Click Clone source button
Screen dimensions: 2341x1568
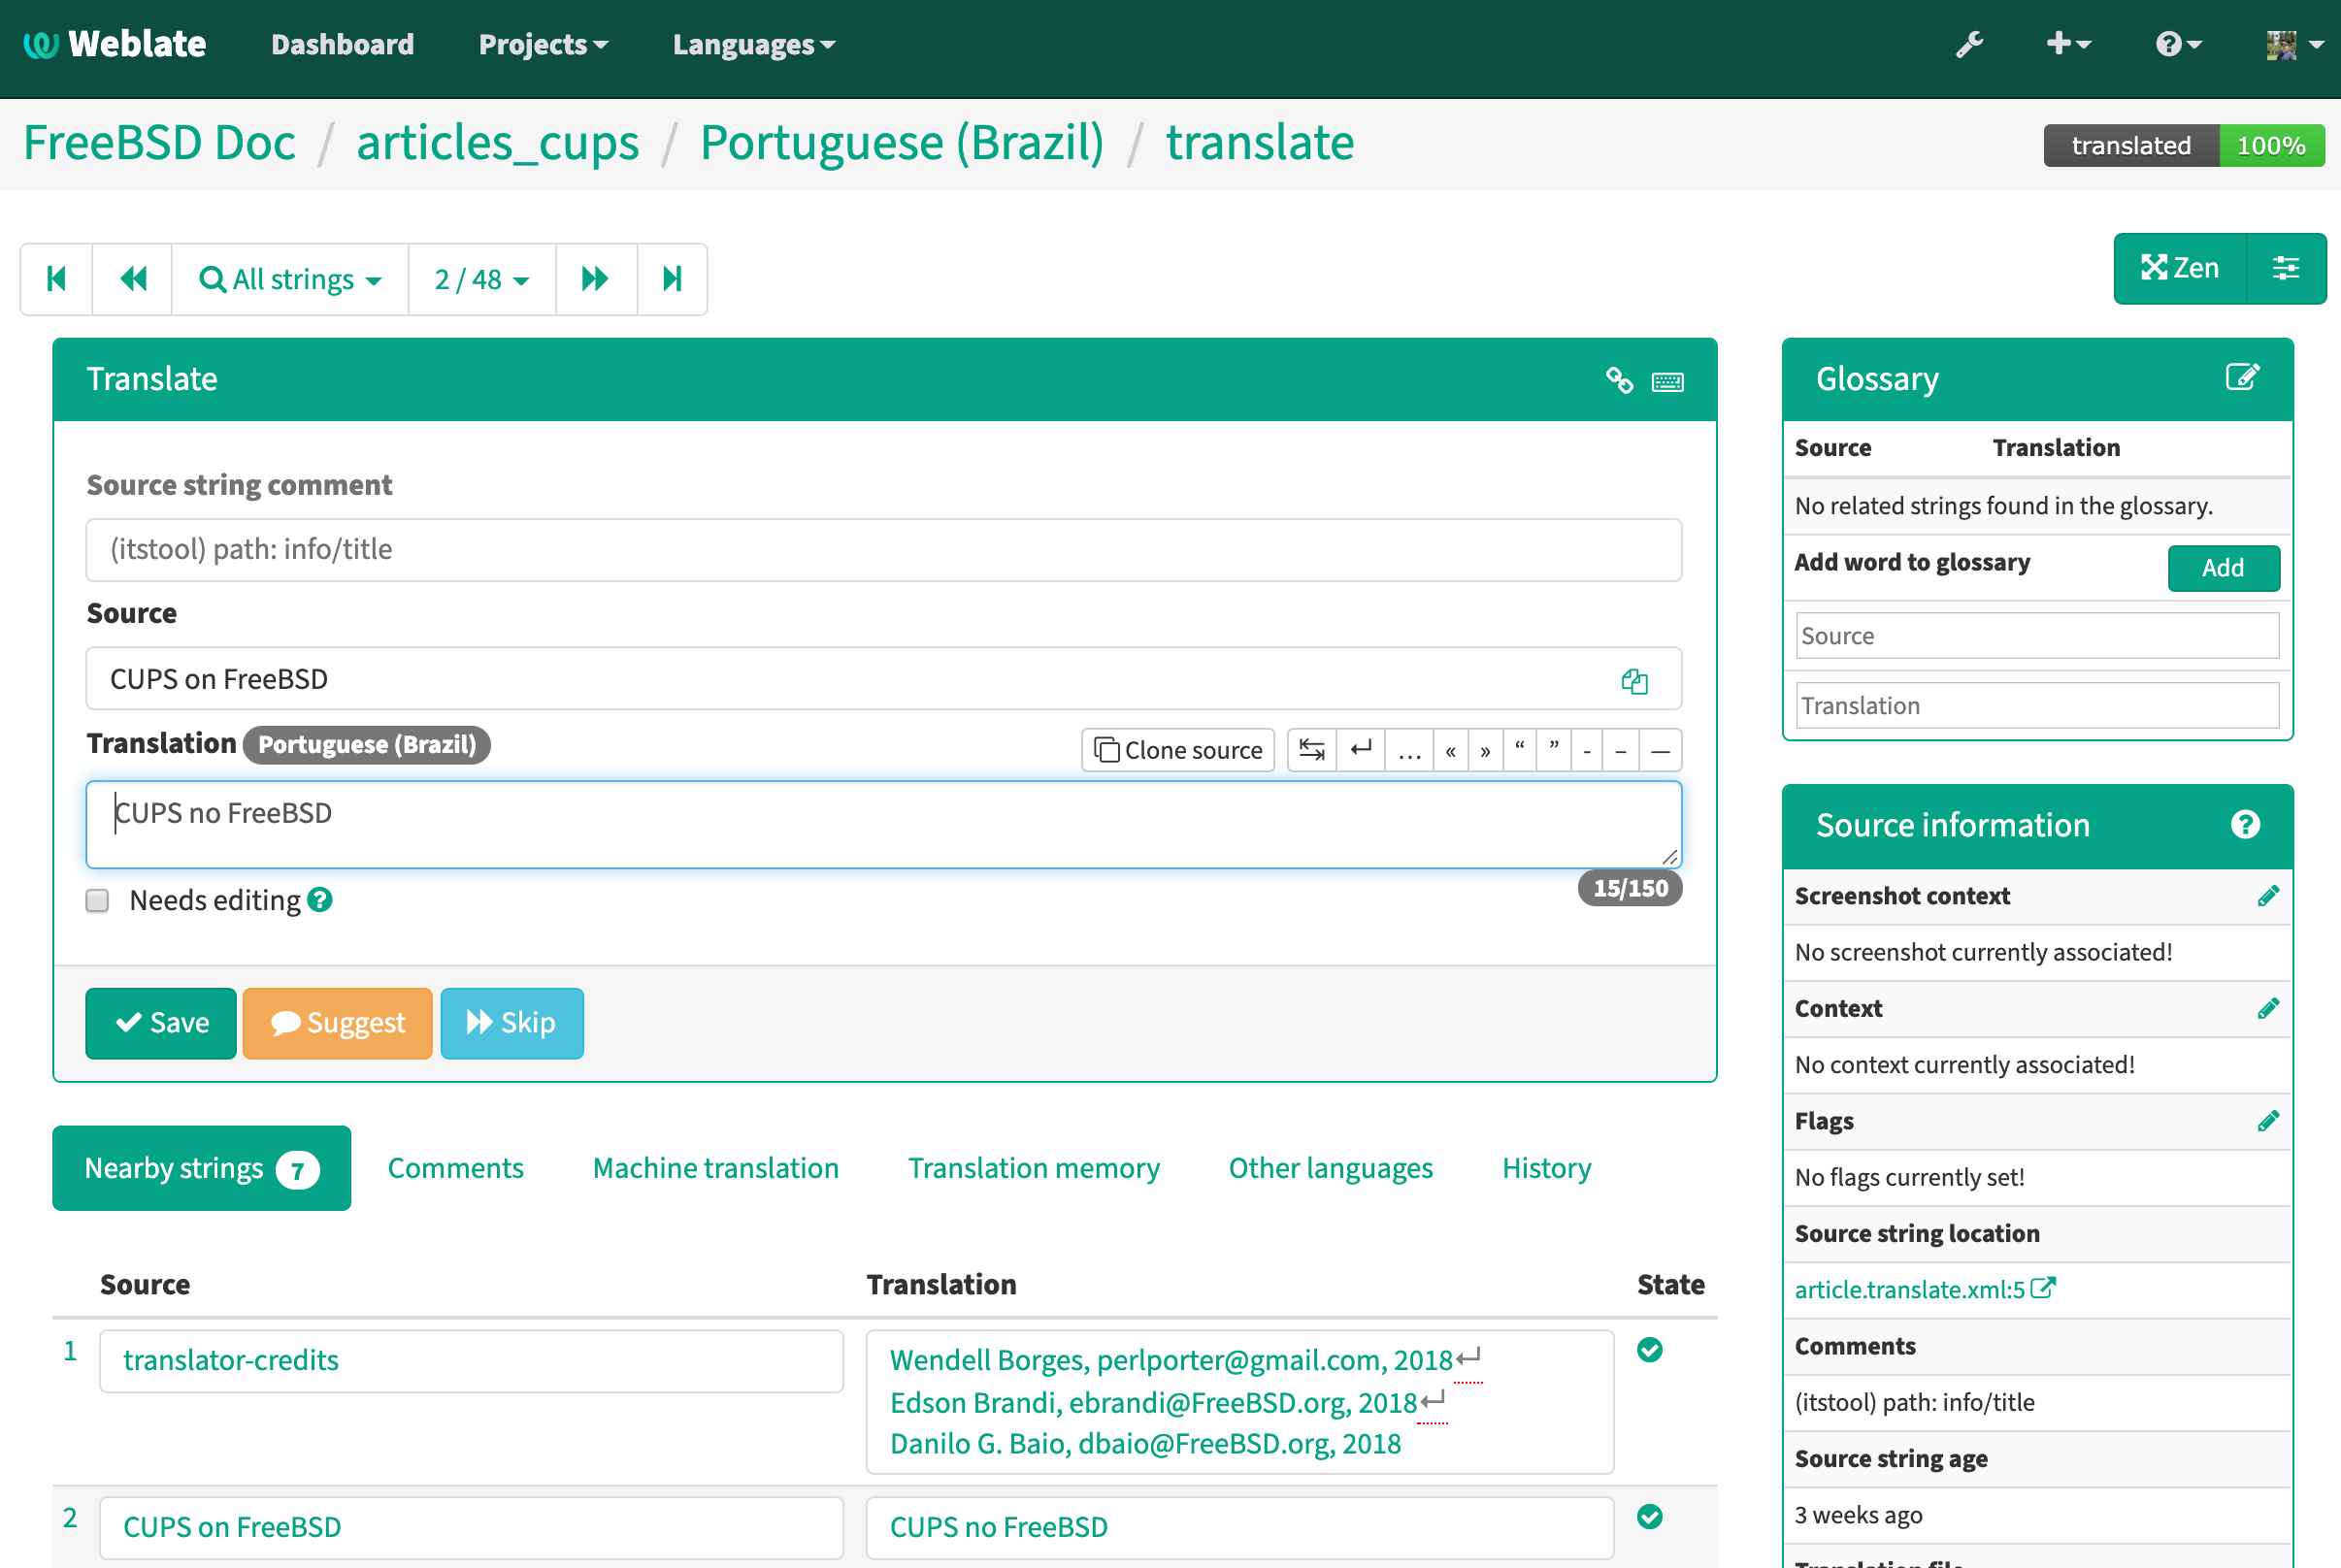tap(1178, 750)
